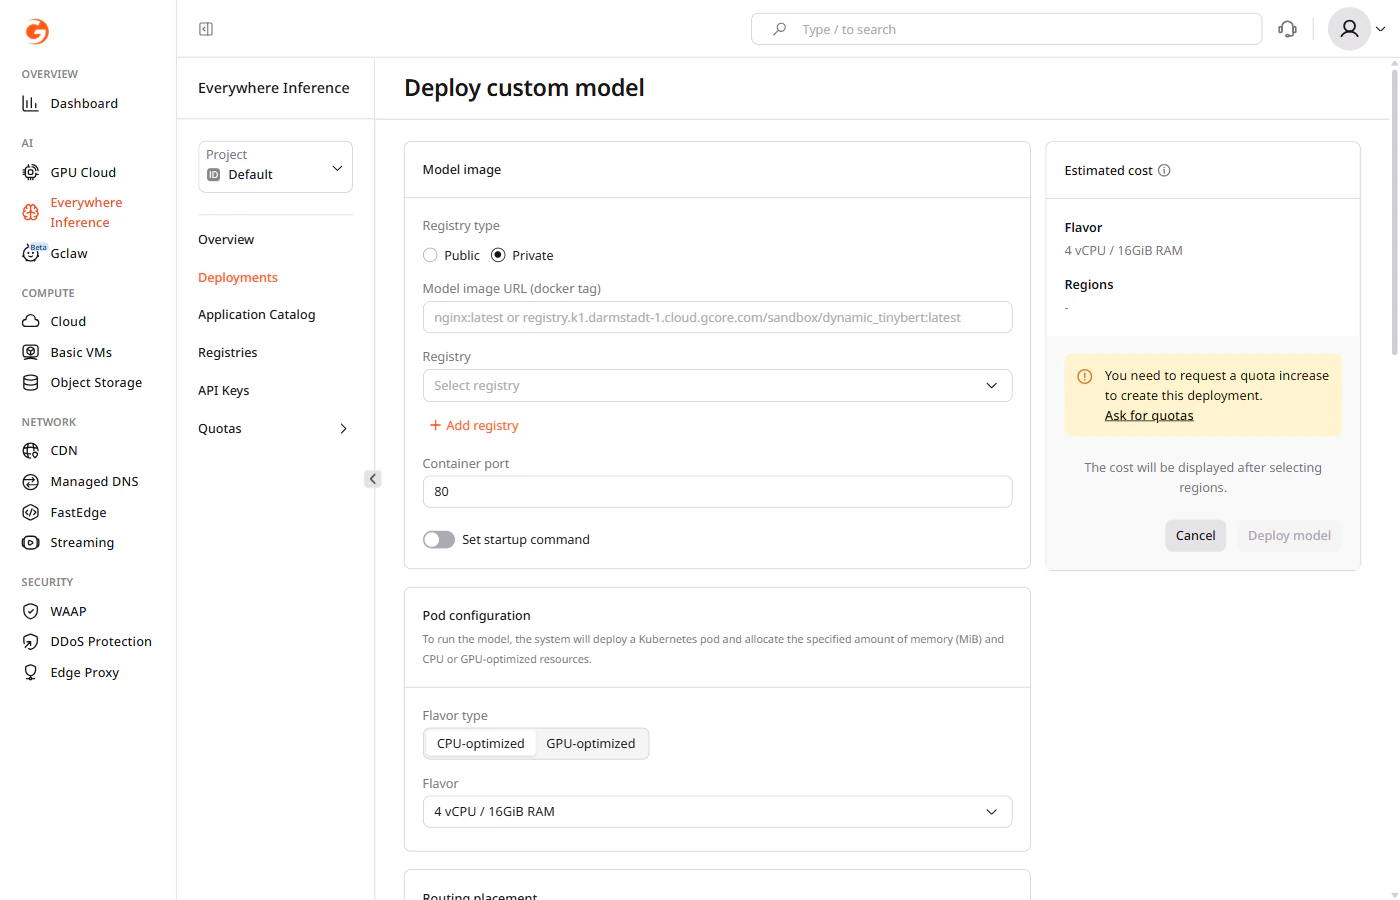
Task: Click the DDoS Protection icon
Action: pos(31,641)
